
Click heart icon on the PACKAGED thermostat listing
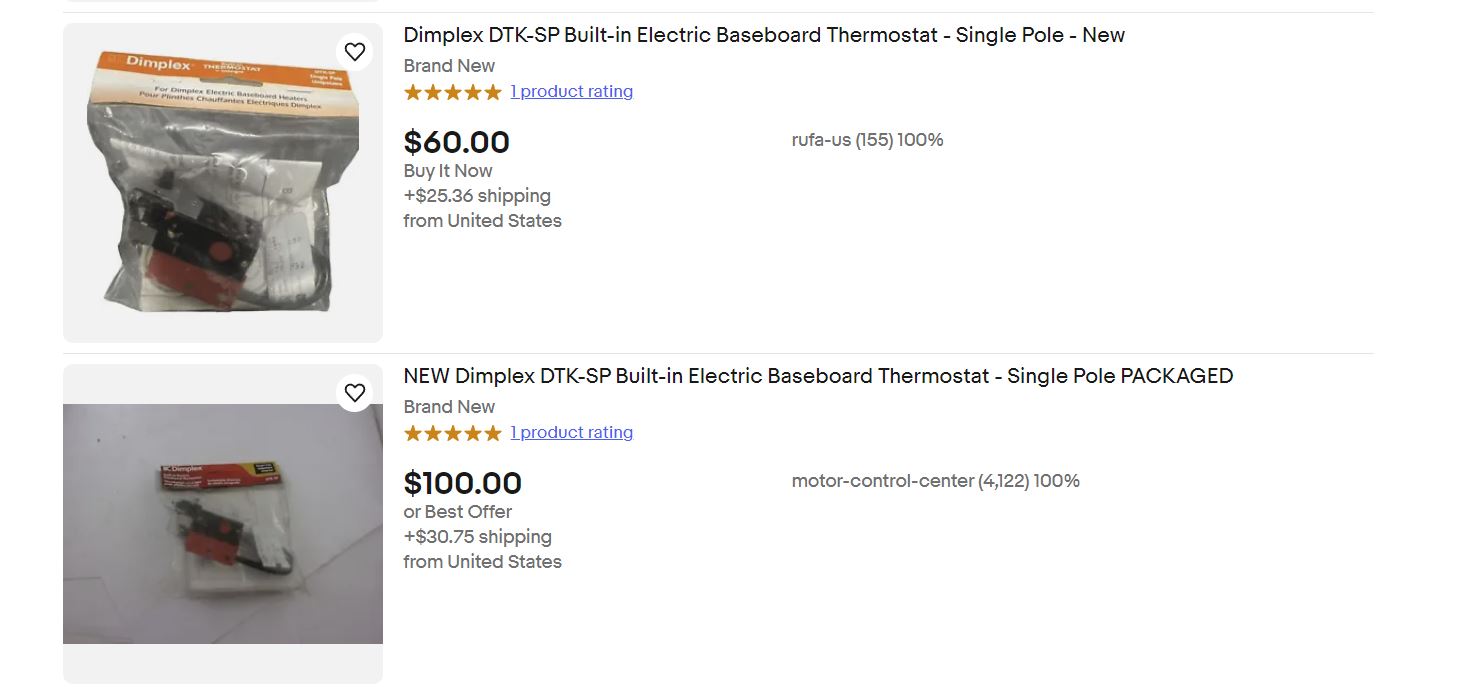tap(355, 393)
